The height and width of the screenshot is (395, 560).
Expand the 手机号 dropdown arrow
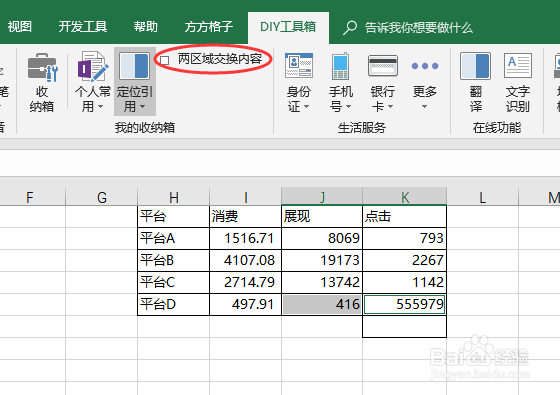(x=349, y=106)
